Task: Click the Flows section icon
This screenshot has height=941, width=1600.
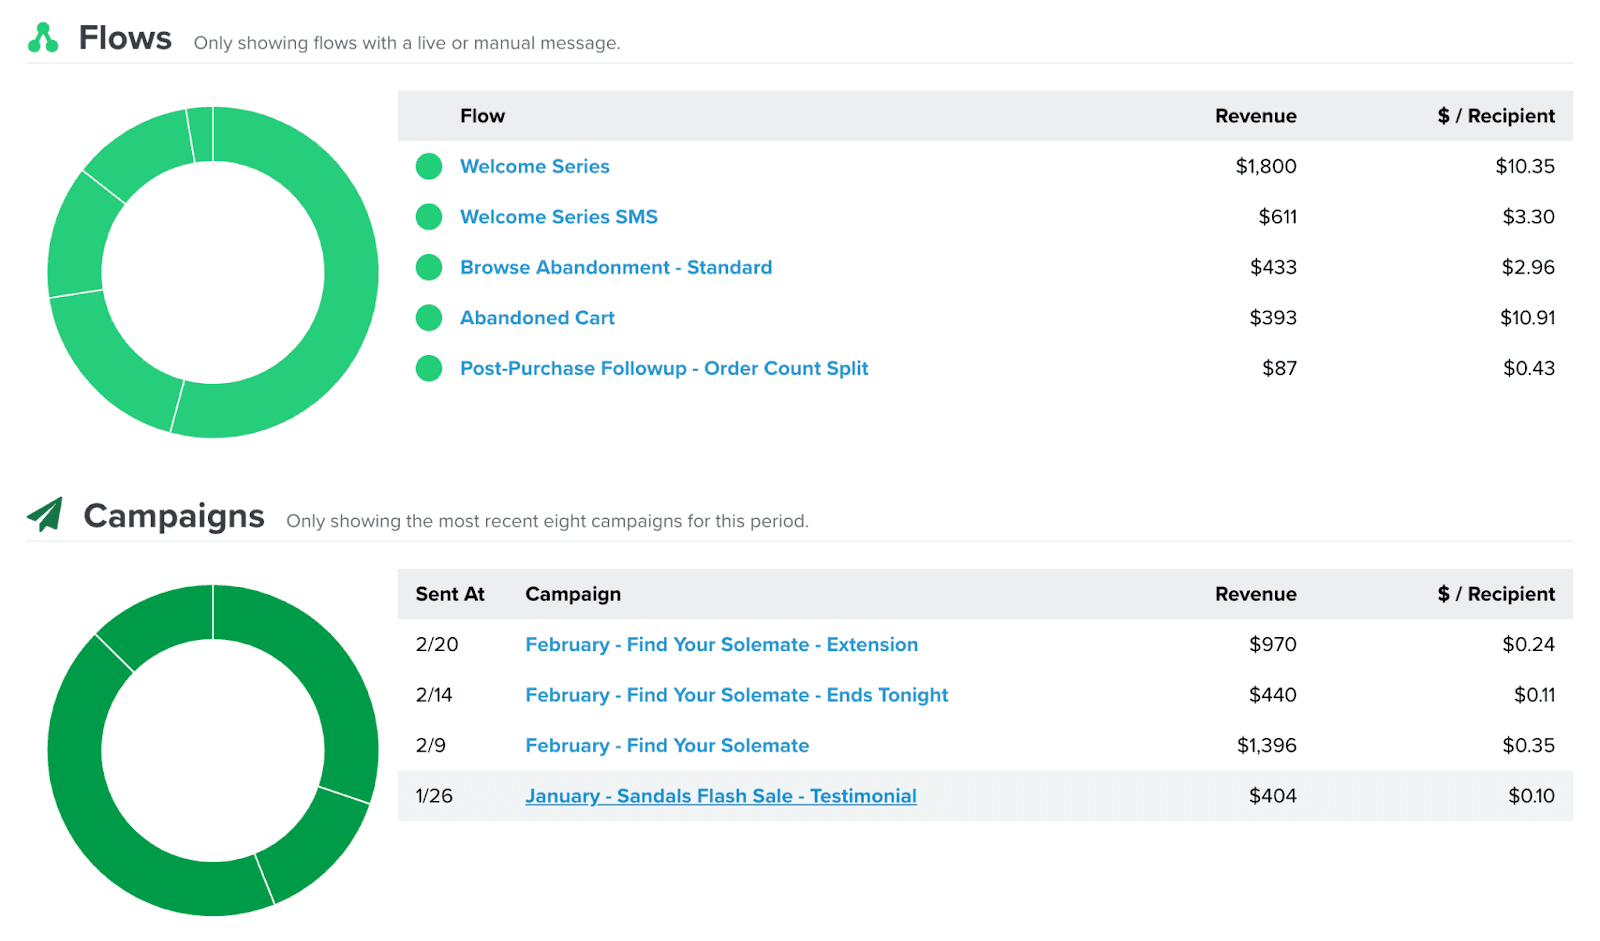Action: tap(42, 38)
